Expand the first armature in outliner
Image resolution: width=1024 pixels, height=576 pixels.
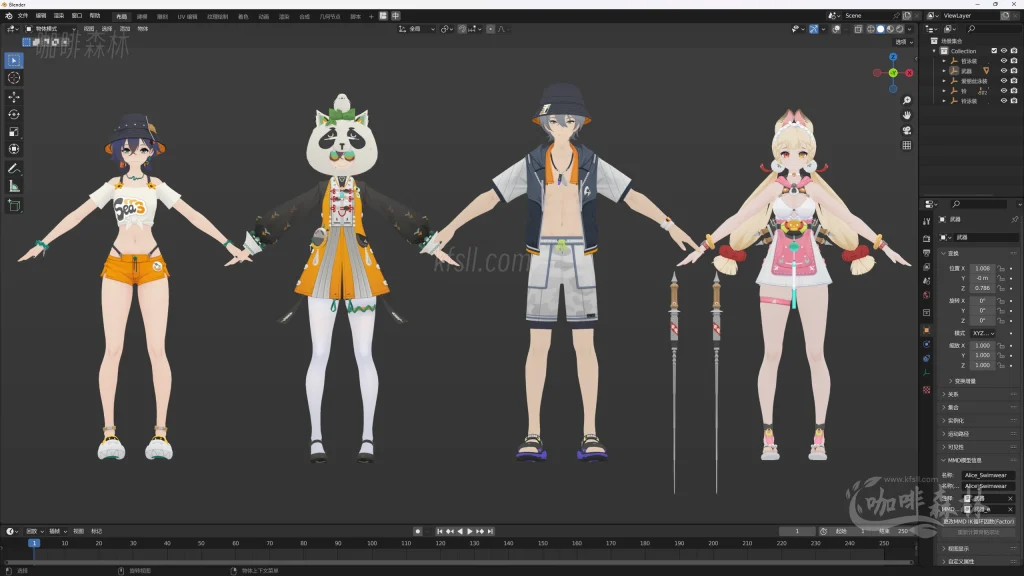[944, 61]
